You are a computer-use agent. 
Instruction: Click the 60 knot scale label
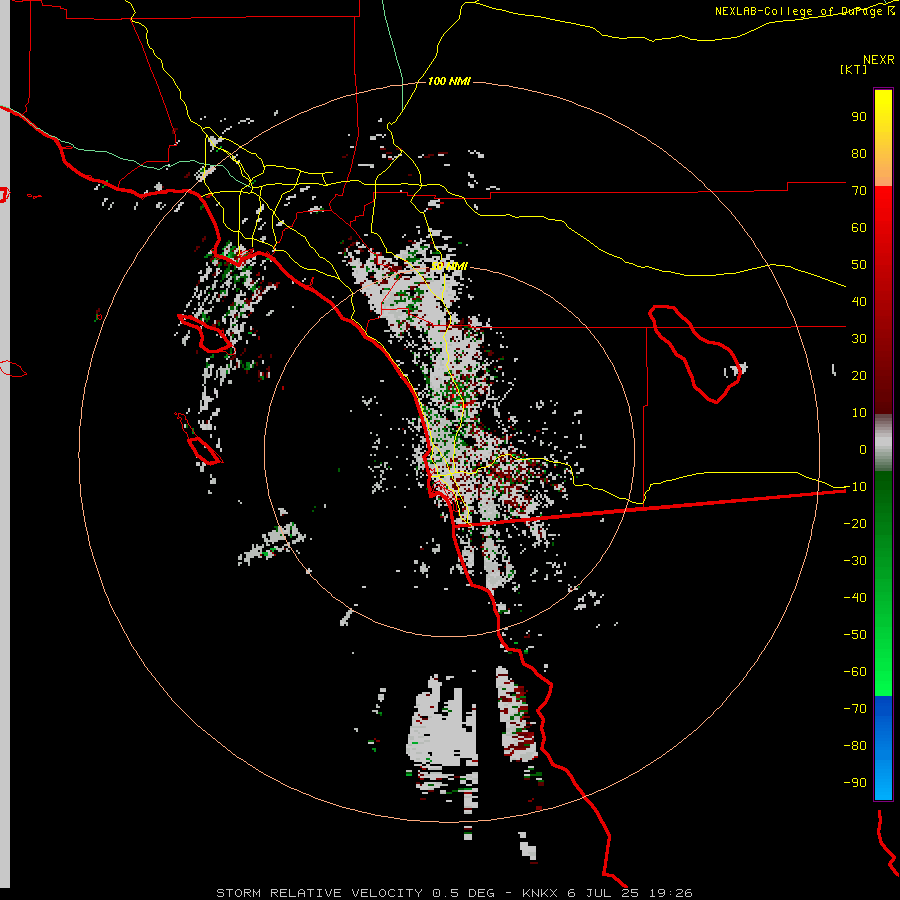[859, 227]
